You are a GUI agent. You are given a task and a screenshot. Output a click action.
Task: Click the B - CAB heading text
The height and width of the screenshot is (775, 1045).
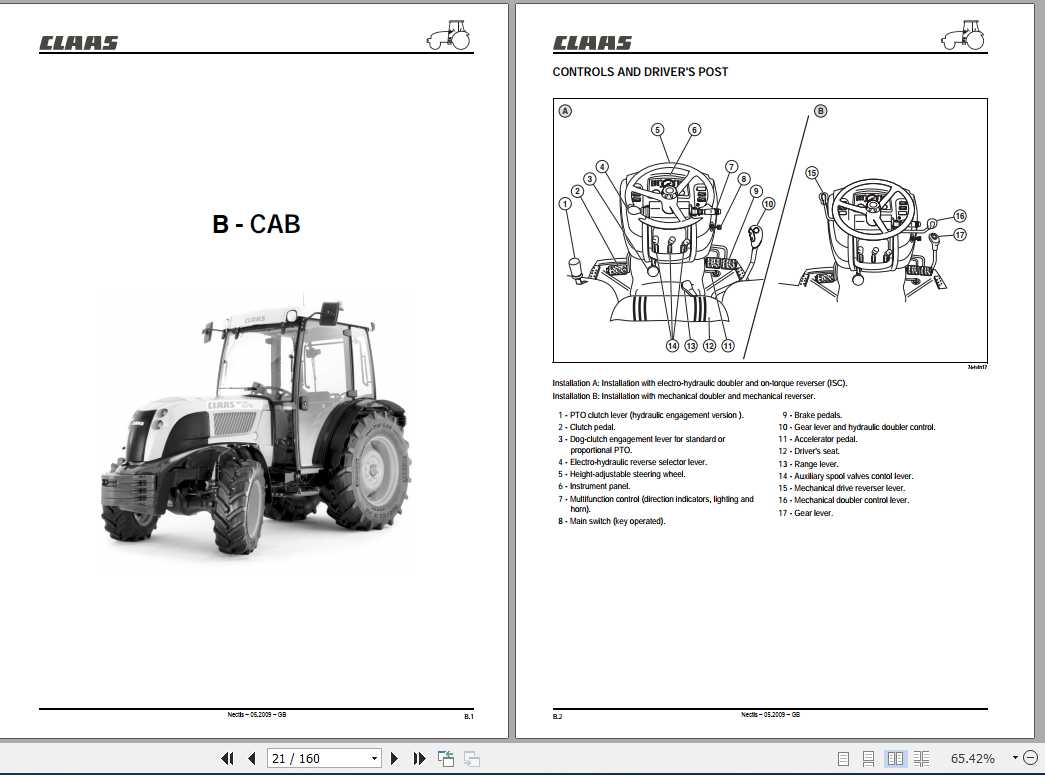[256, 224]
